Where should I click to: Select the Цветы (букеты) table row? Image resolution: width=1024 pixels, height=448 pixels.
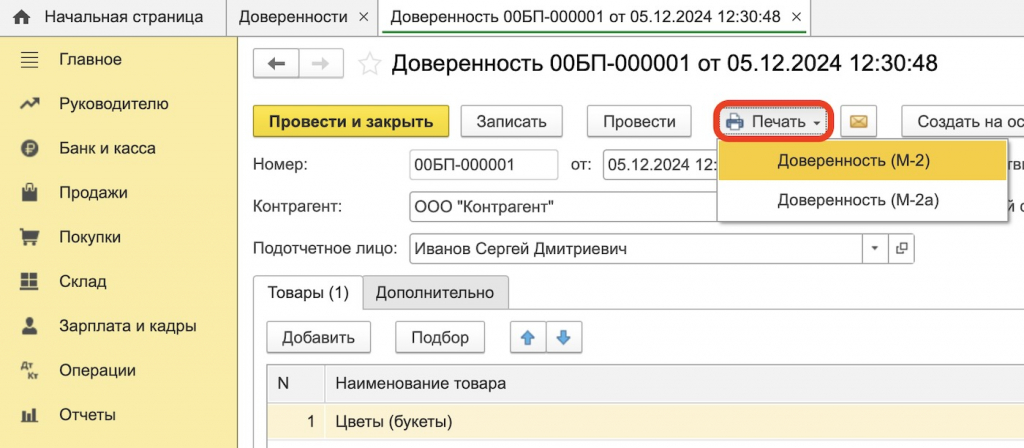(x=645, y=422)
